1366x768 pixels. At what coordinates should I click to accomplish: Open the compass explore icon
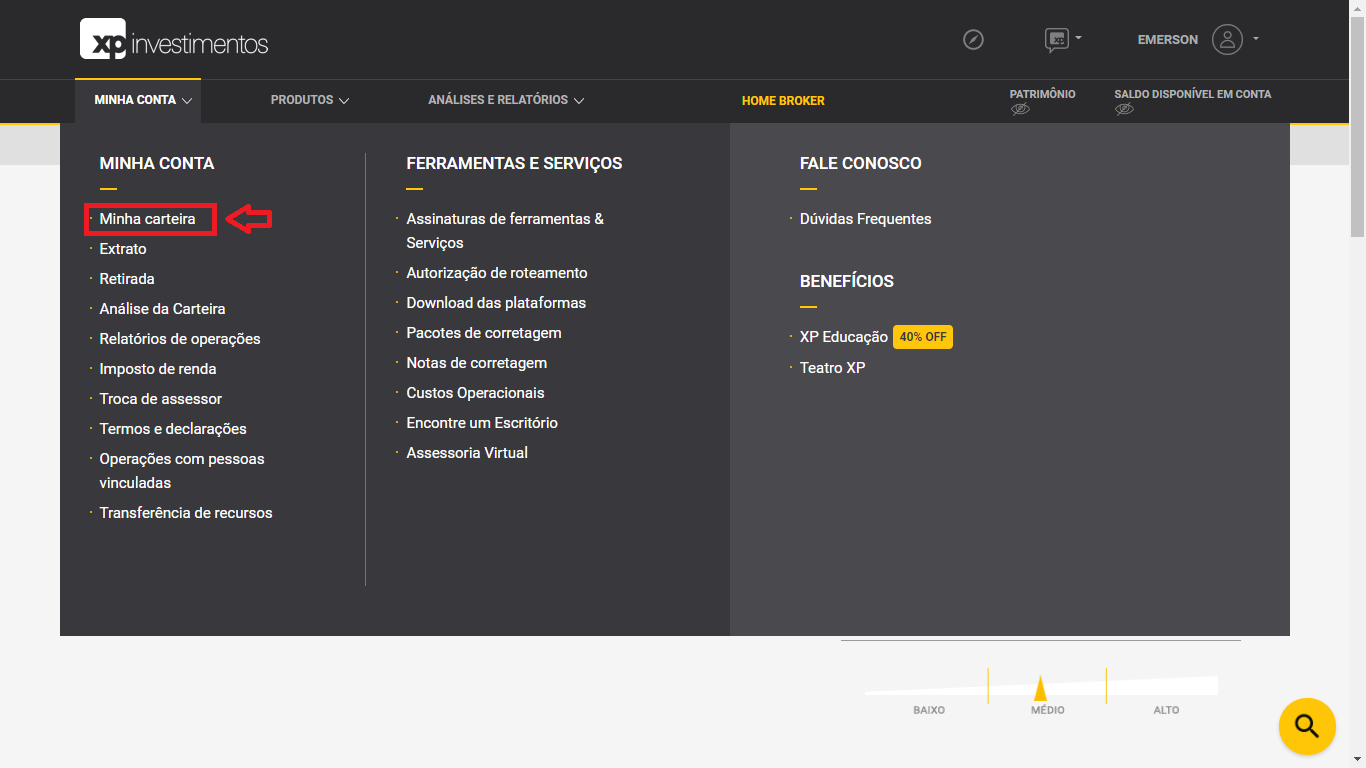[x=973, y=40]
